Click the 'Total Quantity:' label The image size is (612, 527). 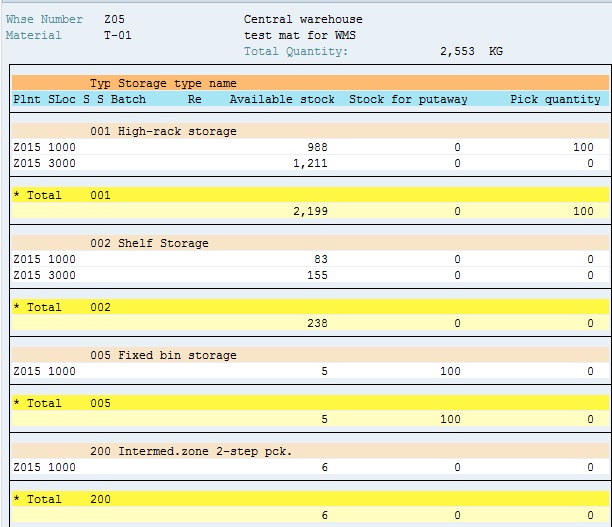point(296,51)
